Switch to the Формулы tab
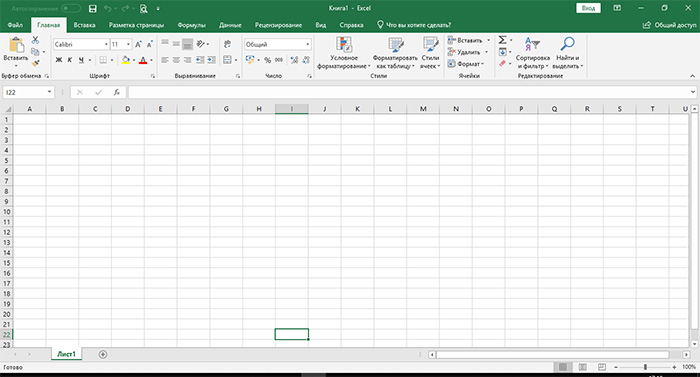Viewport: 700px width, 377px height. click(x=192, y=25)
